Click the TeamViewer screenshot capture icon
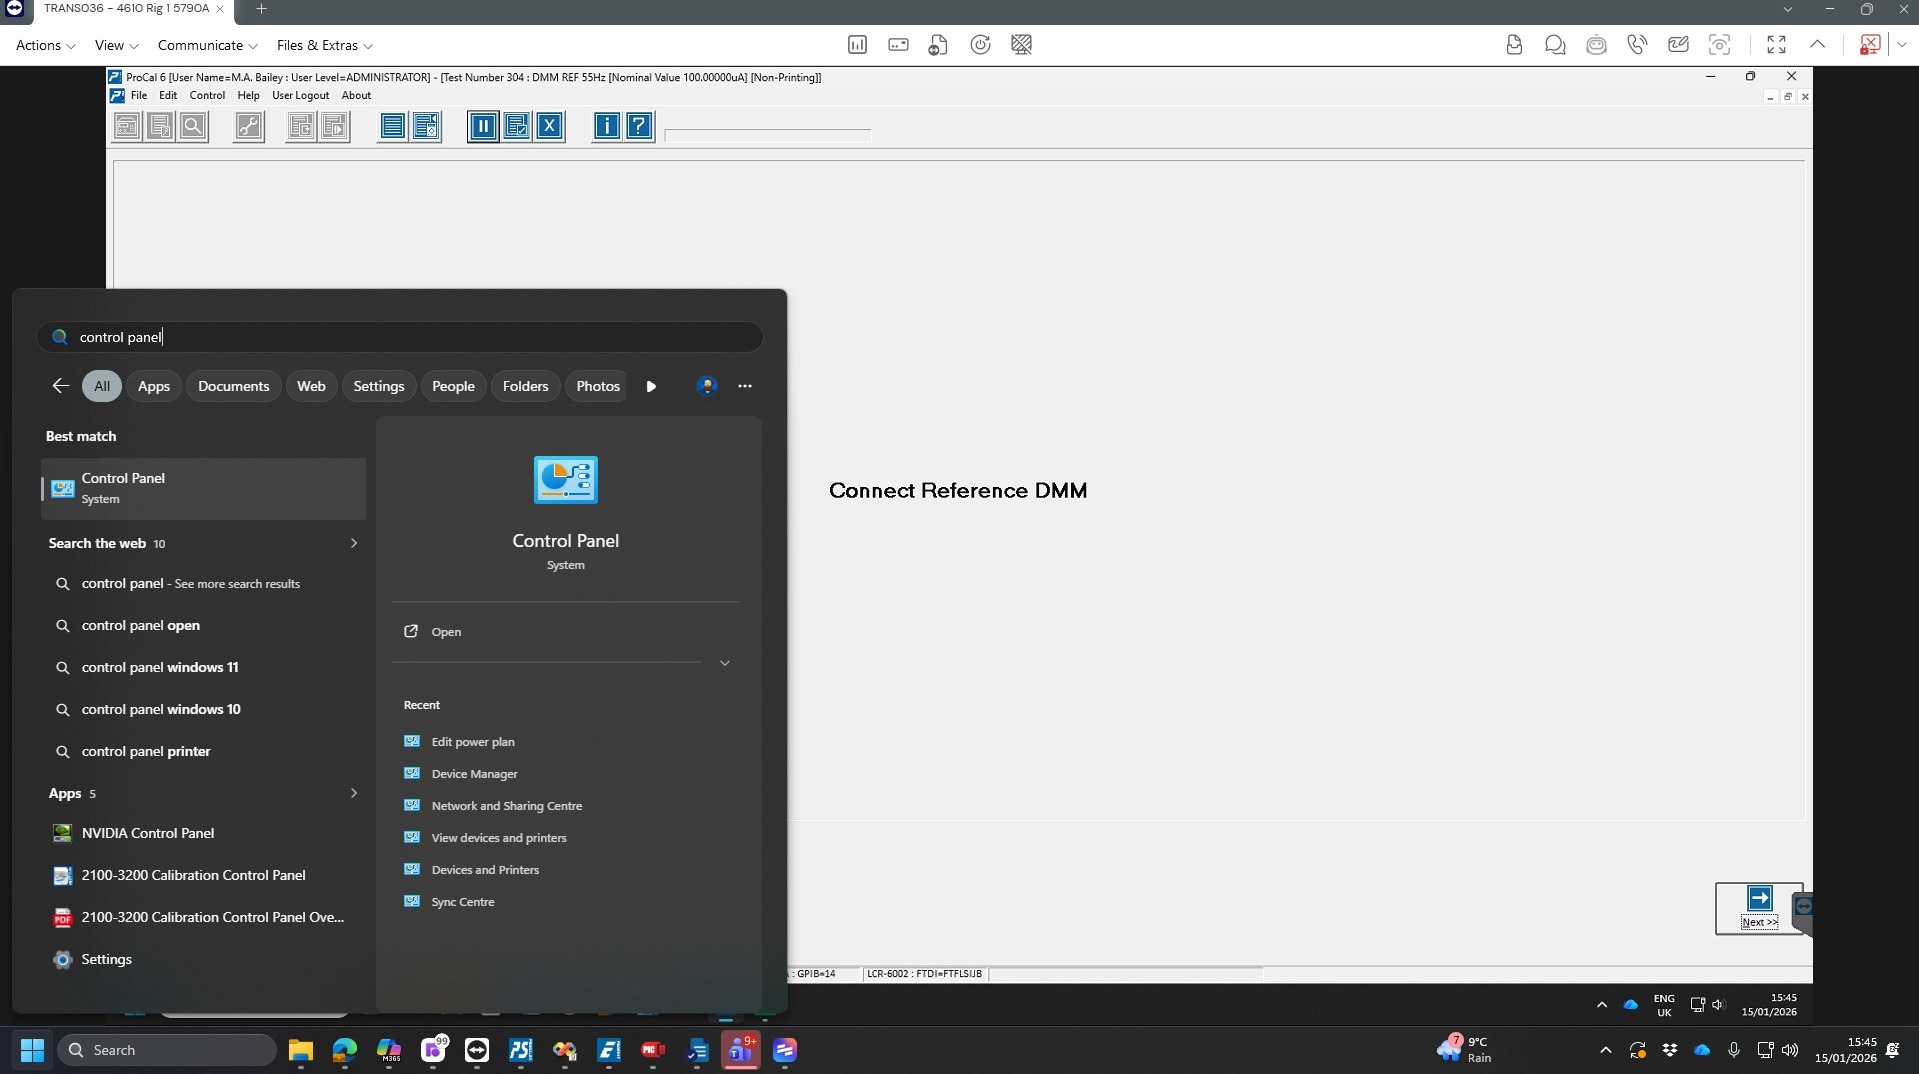This screenshot has width=1919, height=1074. (x=1719, y=45)
